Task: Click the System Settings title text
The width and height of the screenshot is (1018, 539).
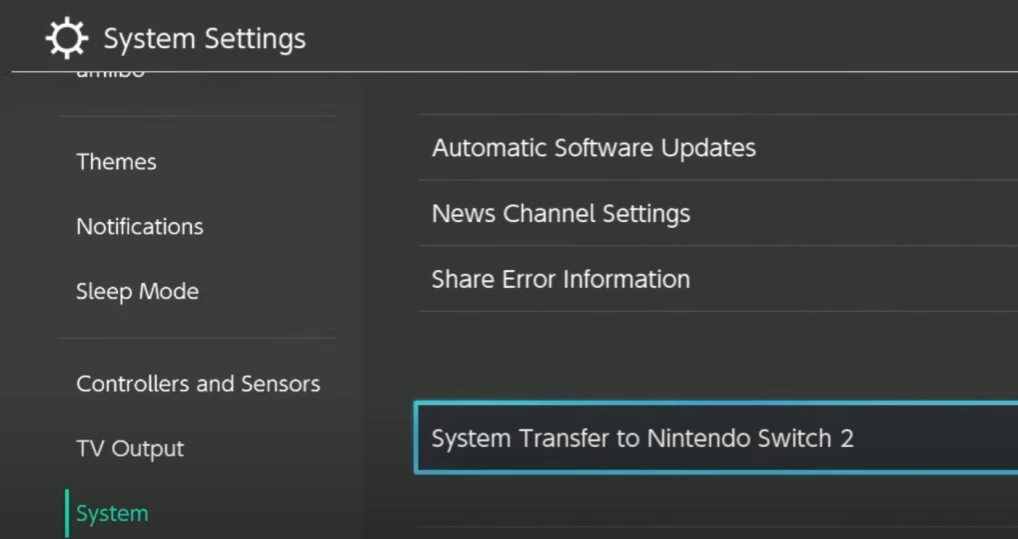Action: (204, 39)
